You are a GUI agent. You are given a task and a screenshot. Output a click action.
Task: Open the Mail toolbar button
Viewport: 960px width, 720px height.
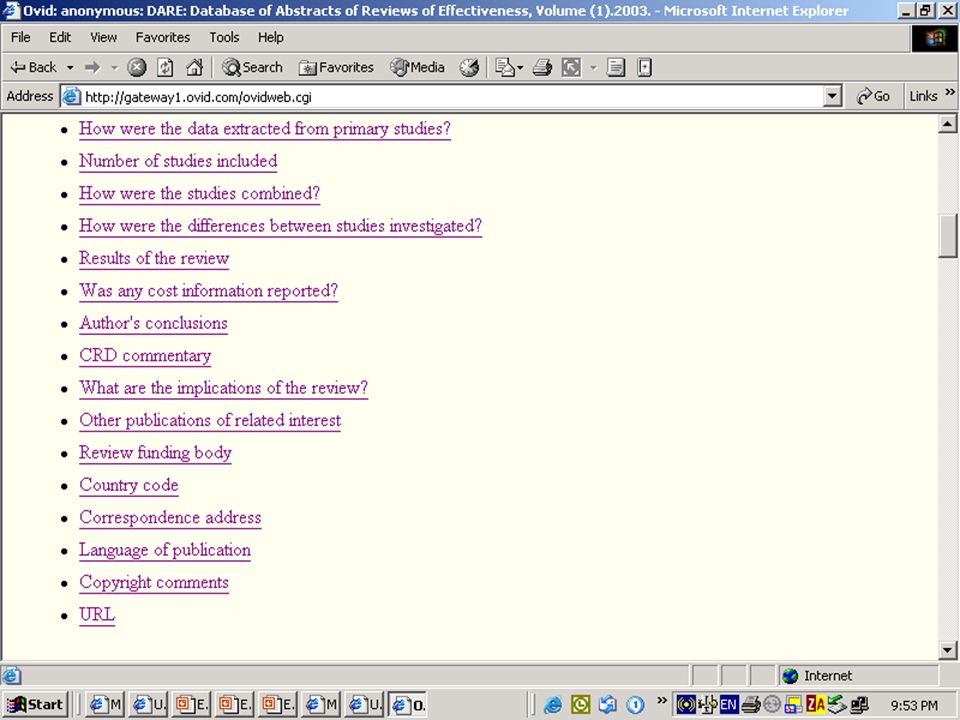[508, 67]
